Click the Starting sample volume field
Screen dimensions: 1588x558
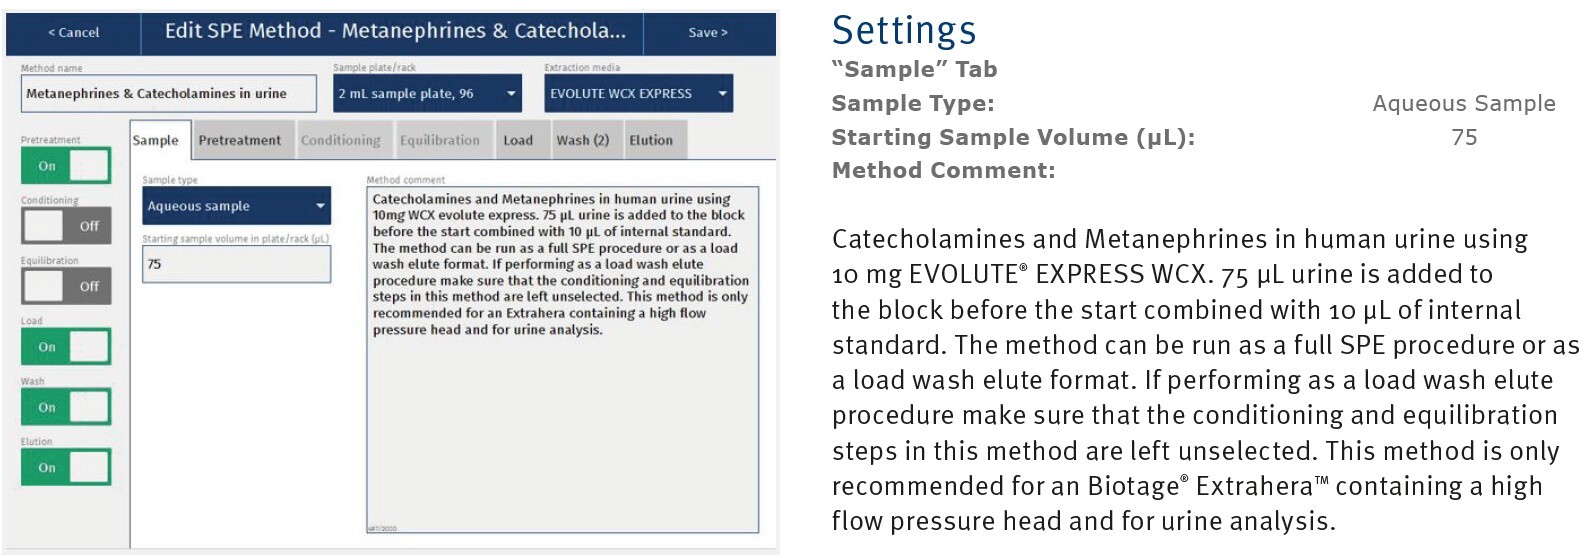tap(236, 264)
